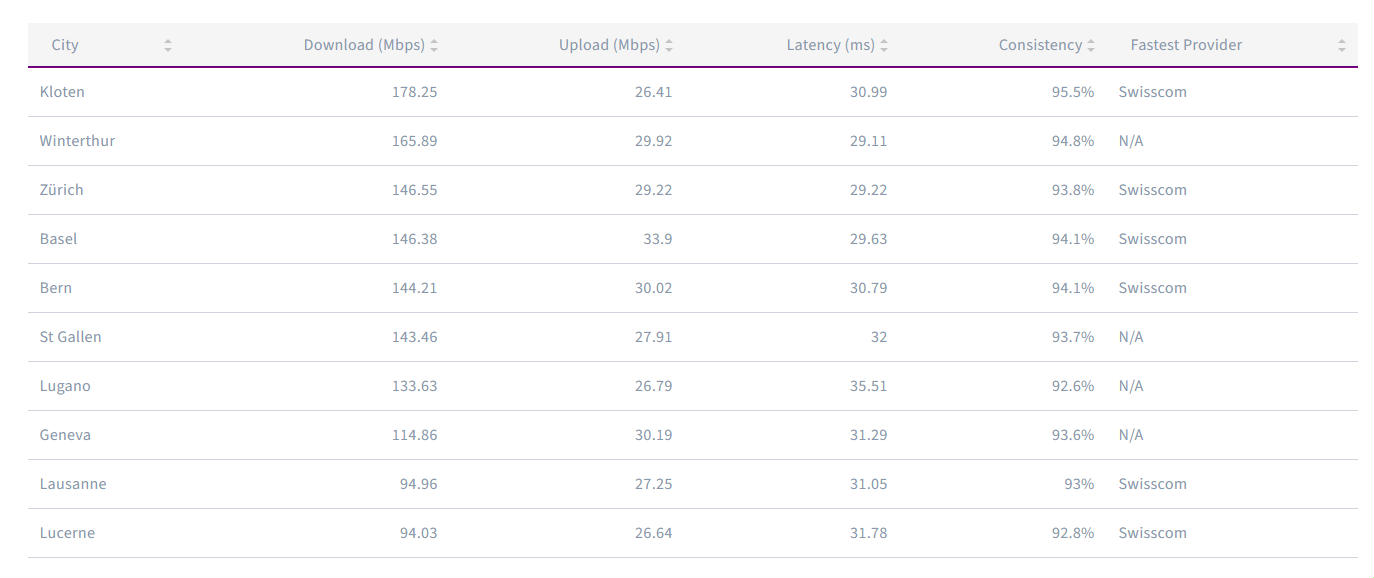
Task: Click Swisscom provider in Lucerne row
Action: [x=1152, y=533]
